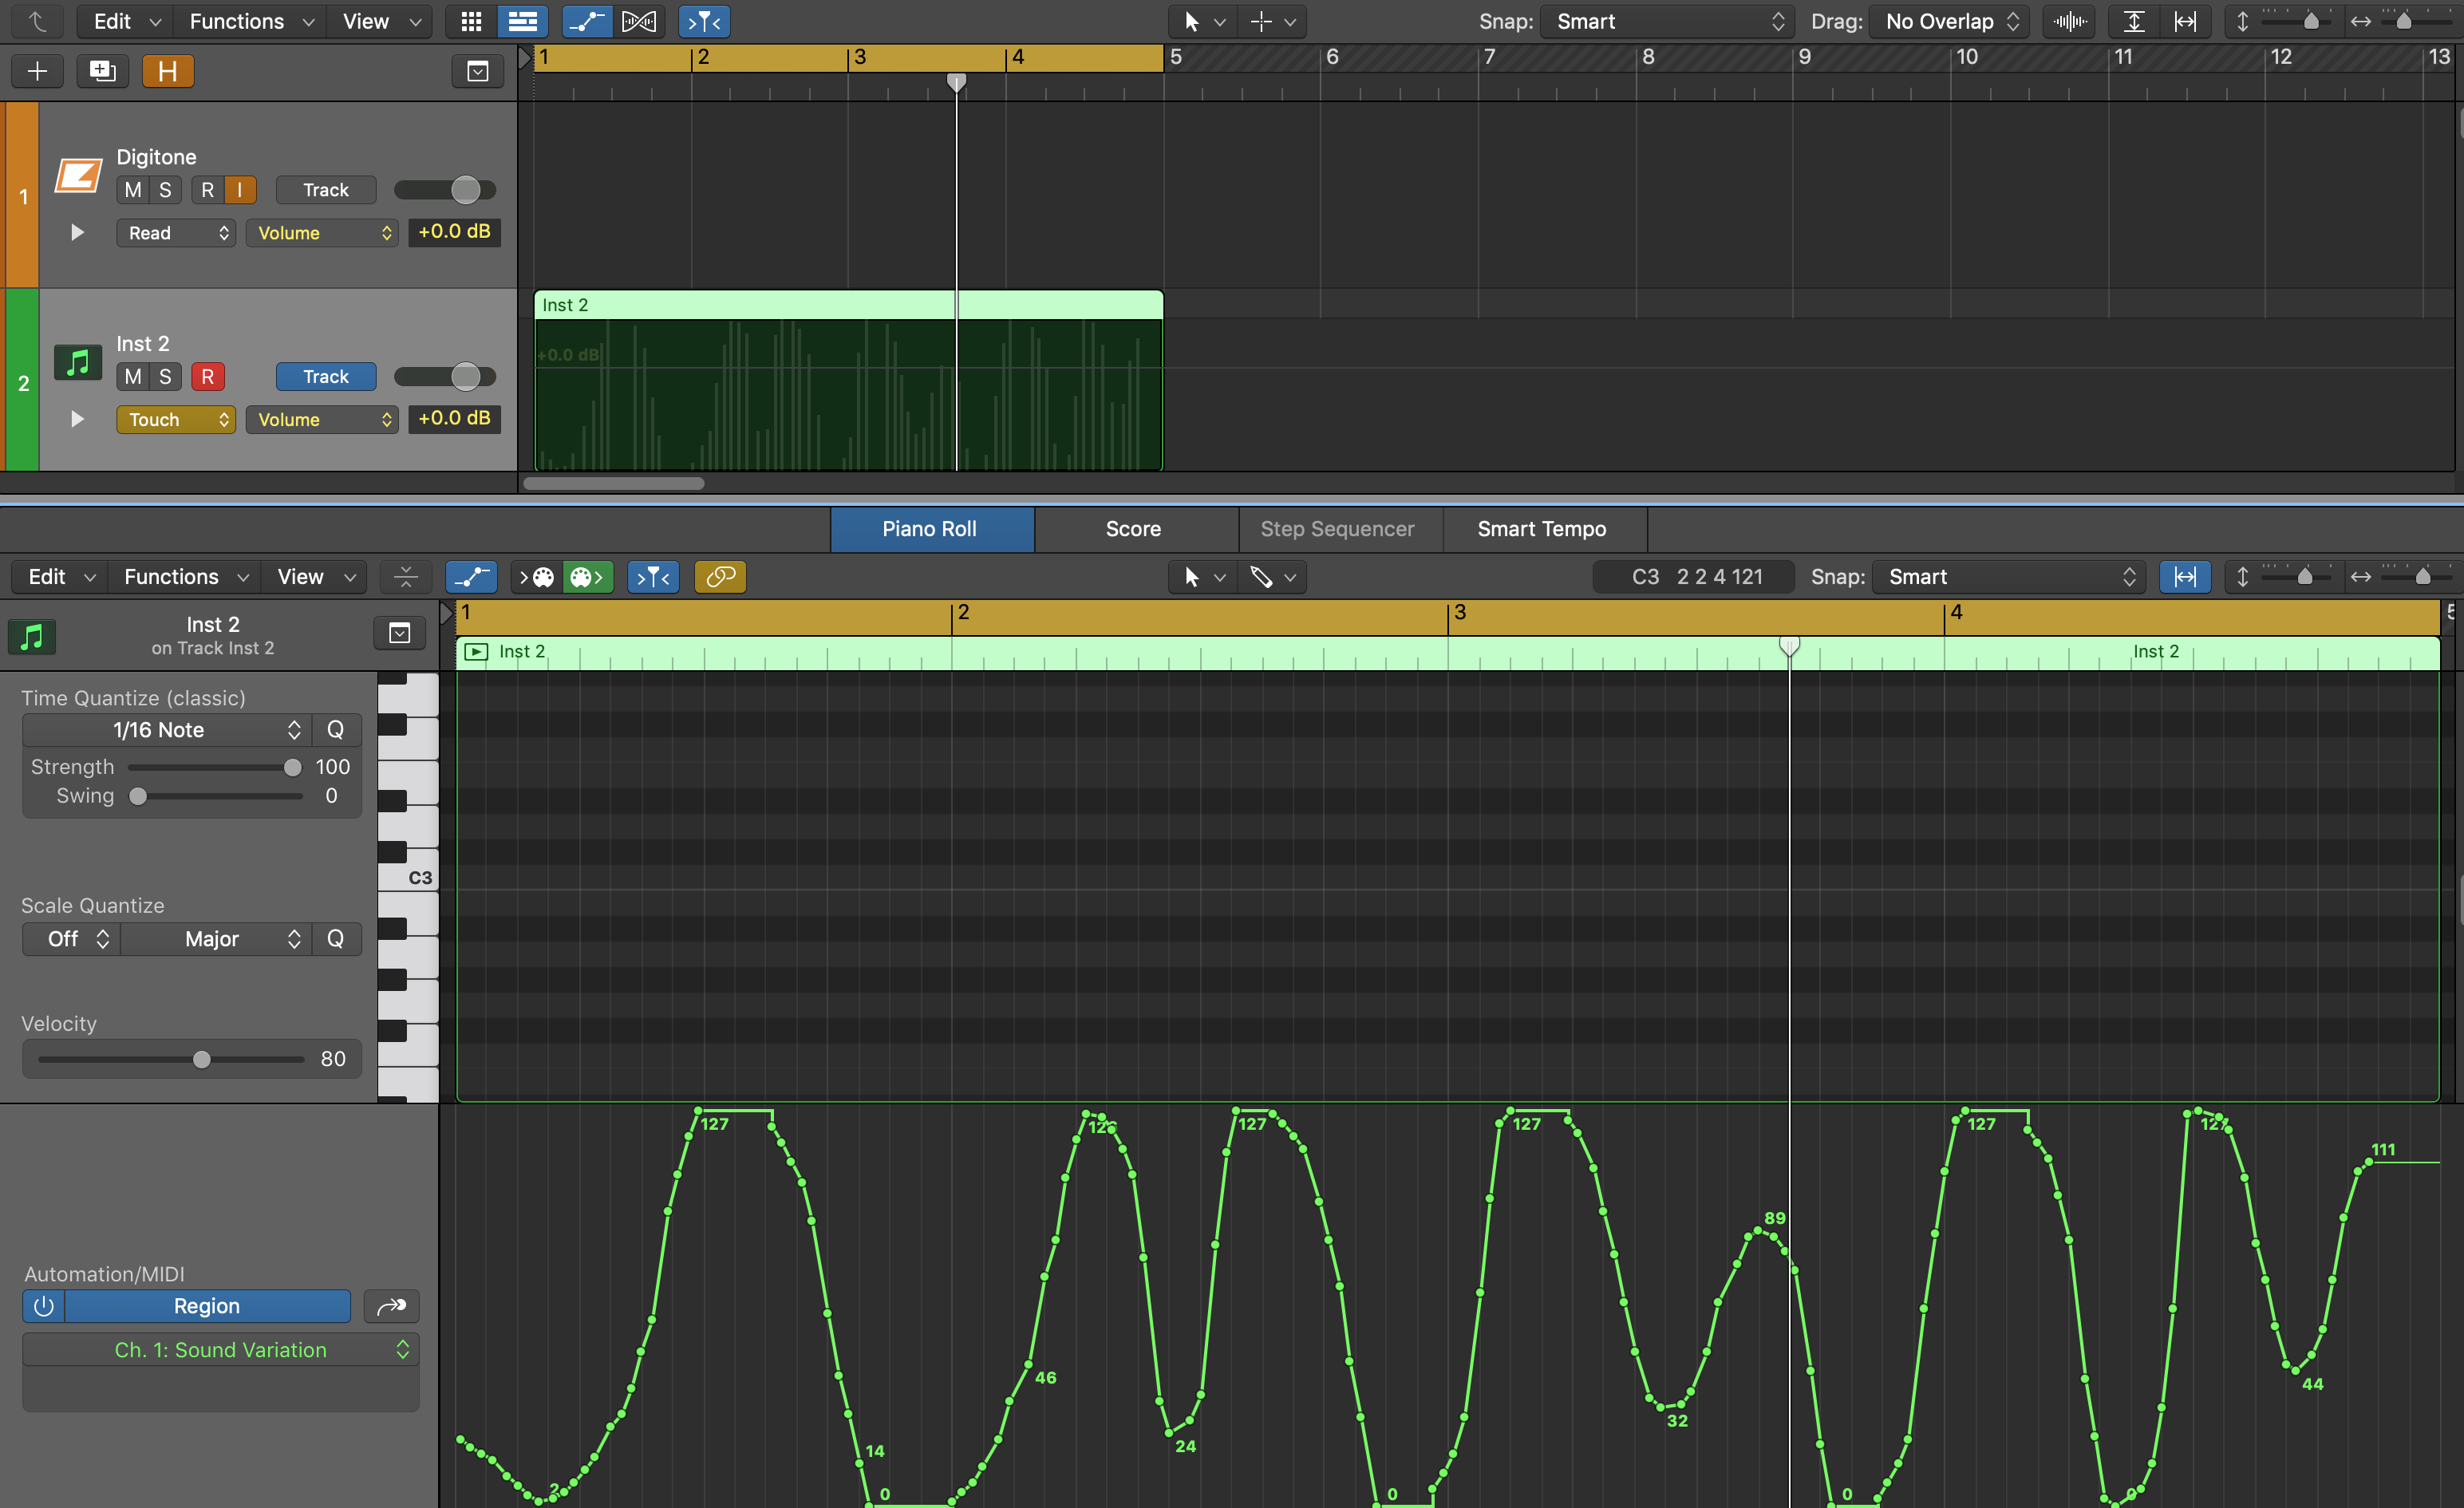Open Touch automation mode dropdown
Image resolution: width=2464 pixels, height=1508 pixels.
click(x=176, y=420)
